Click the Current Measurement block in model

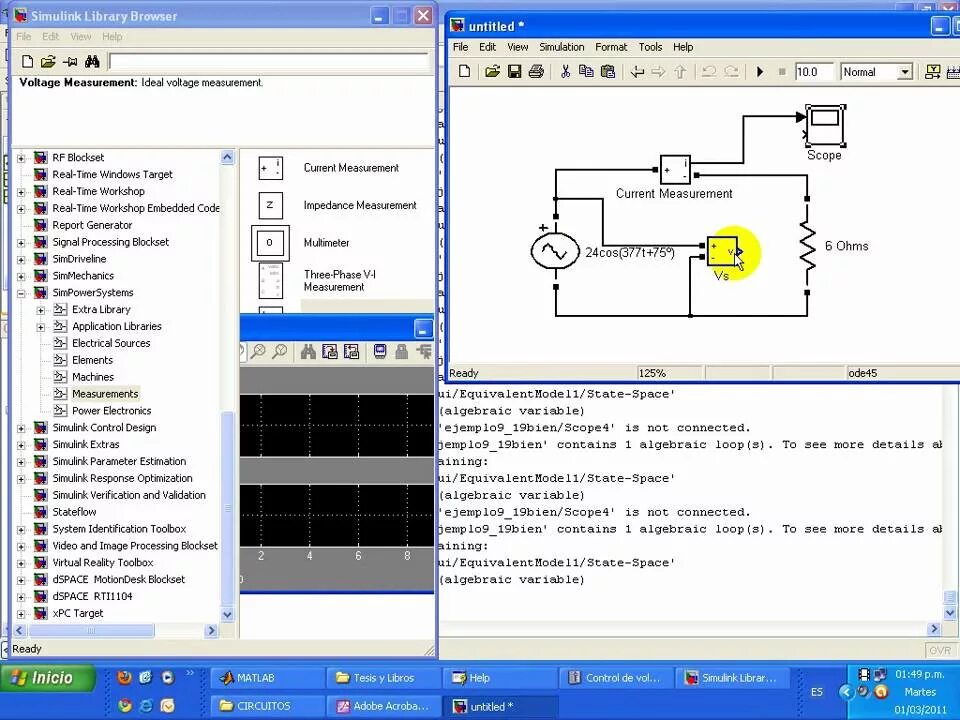pos(675,170)
